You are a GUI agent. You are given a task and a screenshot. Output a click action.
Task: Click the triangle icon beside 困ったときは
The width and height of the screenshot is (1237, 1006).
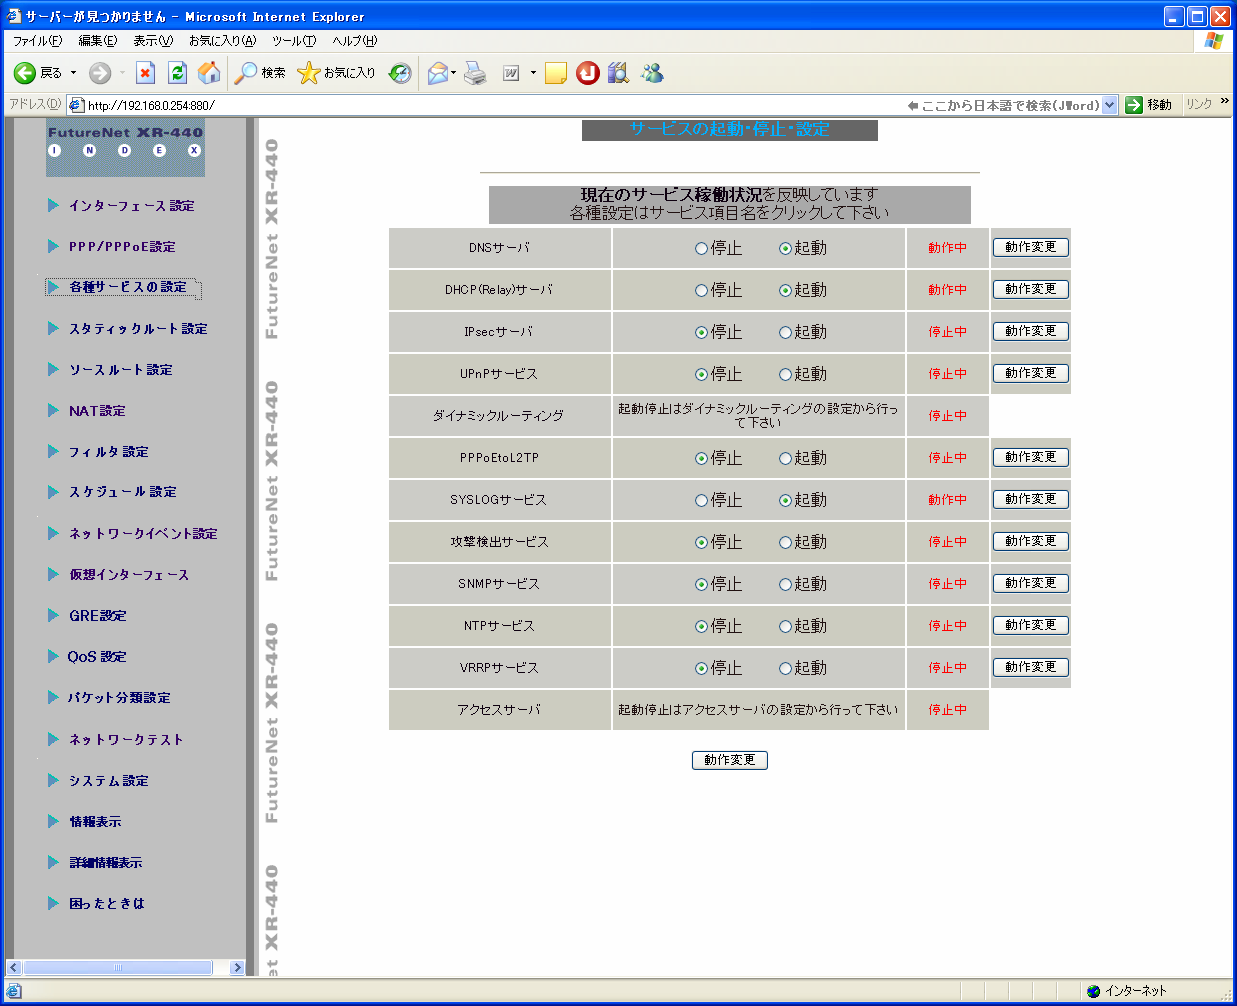coord(54,903)
